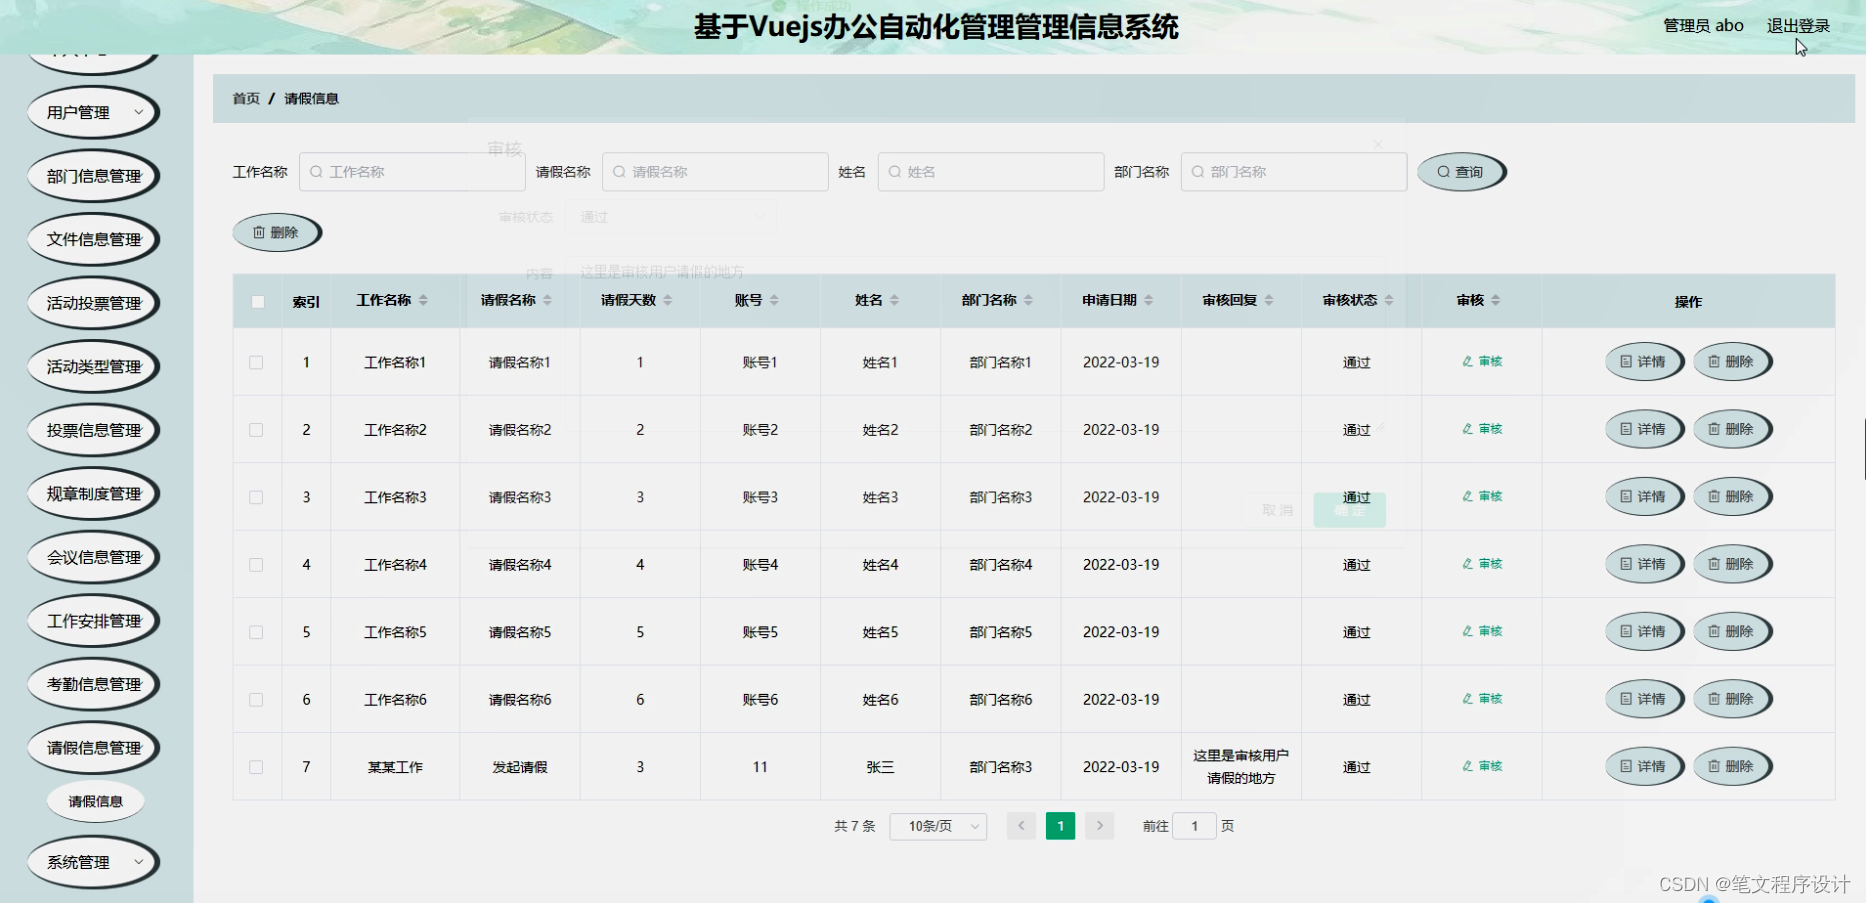The width and height of the screenshot is (1866, 903).
Task: Open the 10条/页 page size dropdown
Action: pos(937,826)
